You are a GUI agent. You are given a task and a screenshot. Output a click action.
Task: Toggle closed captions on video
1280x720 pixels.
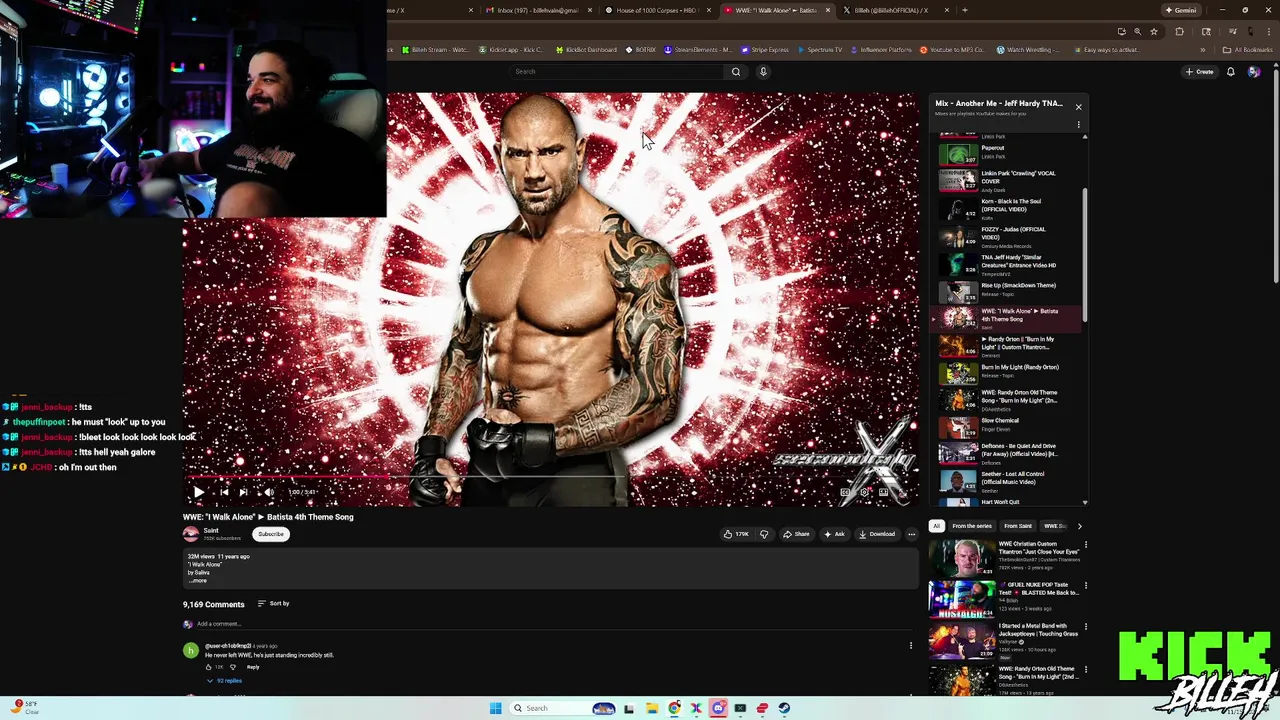coord(846,492)
